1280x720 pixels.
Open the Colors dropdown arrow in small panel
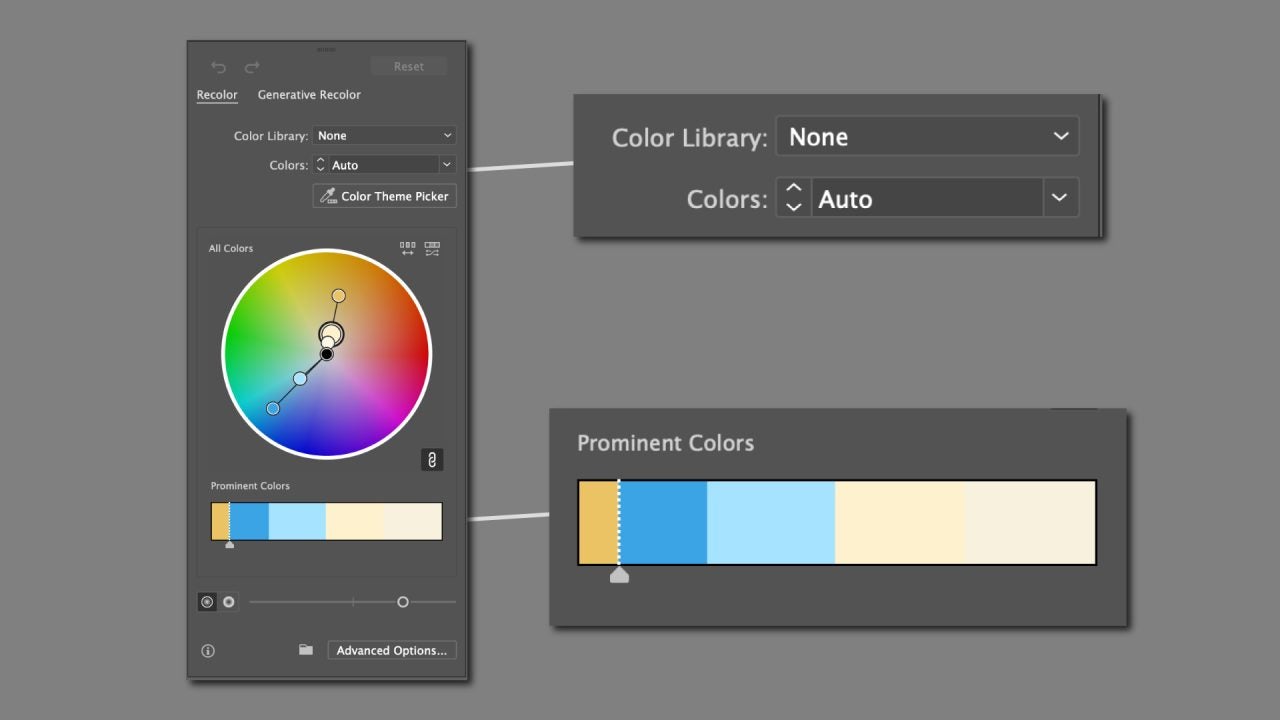447,165
